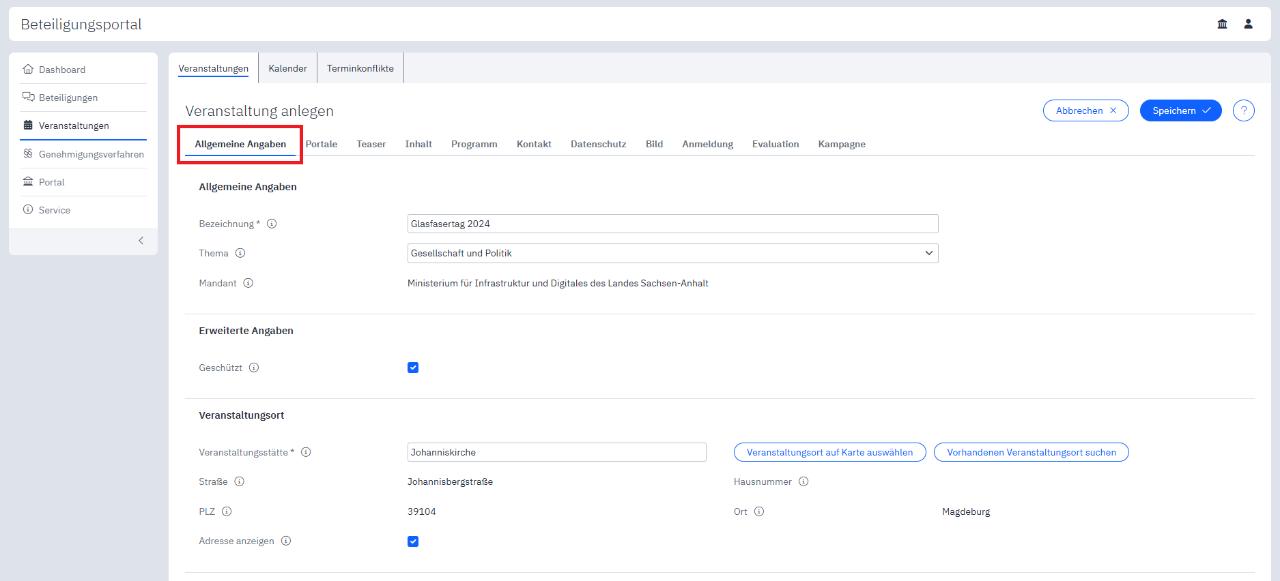Viewport: 1280px width, 581px height.
Task: Select the Allgemeine Angaben tab
Action: 241,144
